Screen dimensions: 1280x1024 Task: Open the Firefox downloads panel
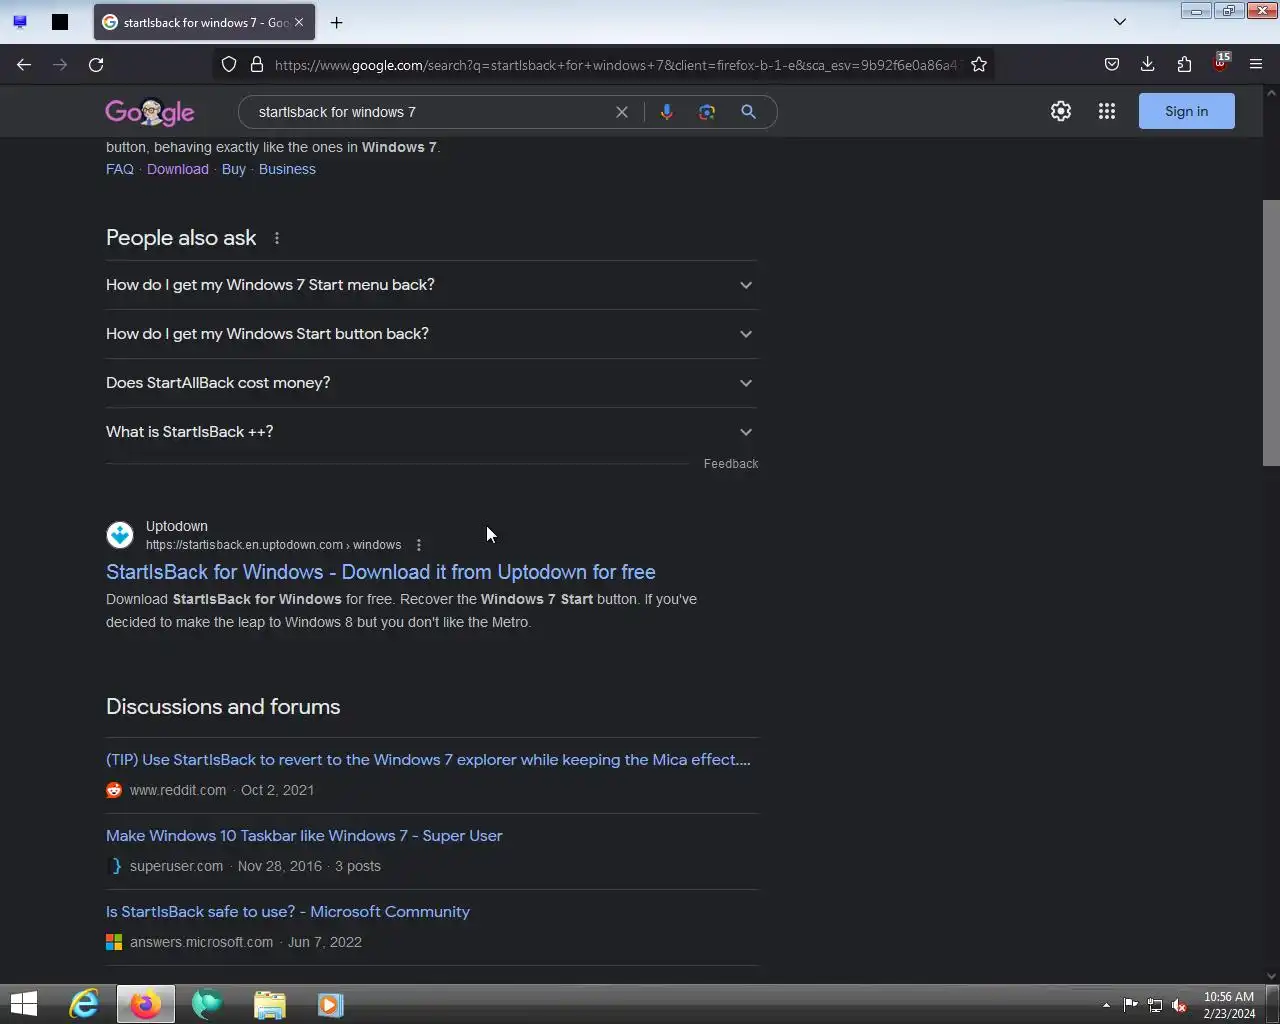click(x=1148, y=65)
